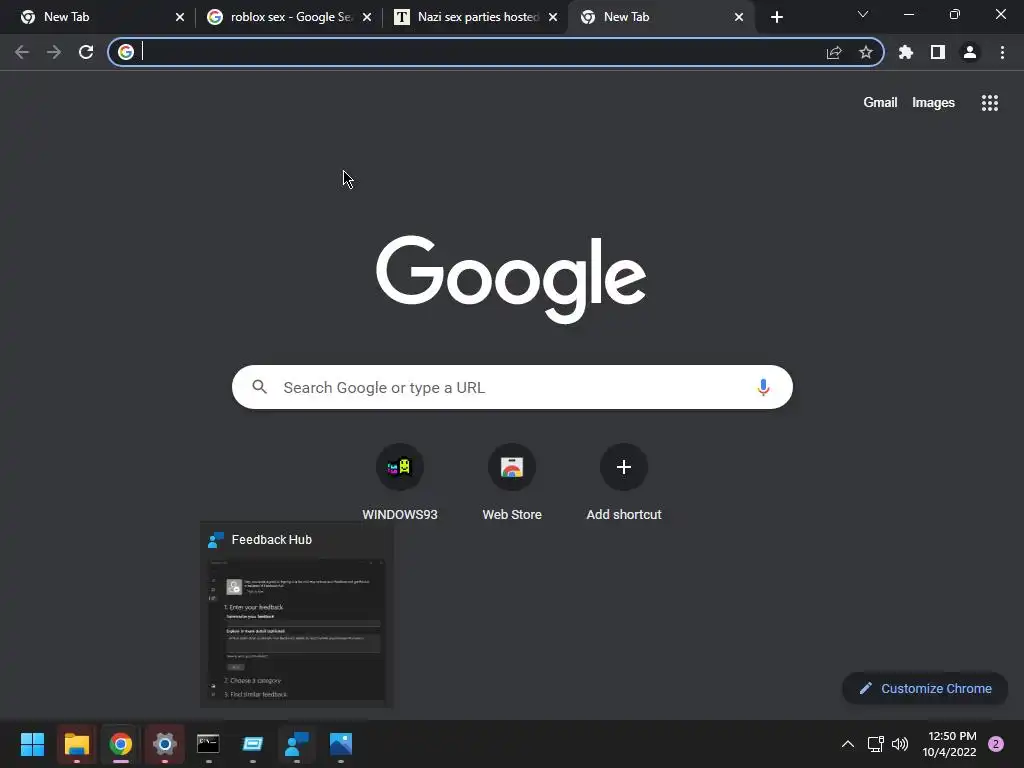Open the profile avatar menu
The image size is (1024, 768).
coord(970,52)
